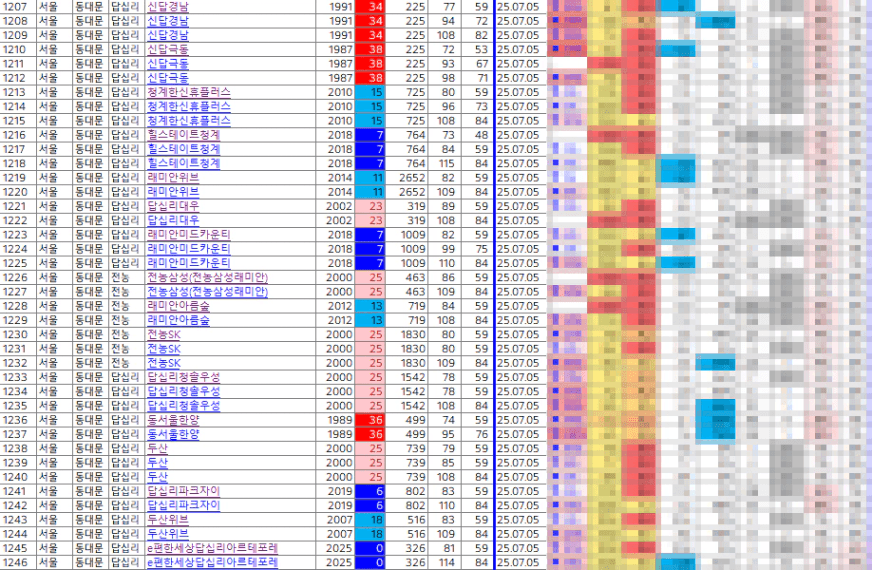Click 두산위브 link in row 1244
Image resolution: width=872 pixels, height=570 pixels.
(167, 534)
